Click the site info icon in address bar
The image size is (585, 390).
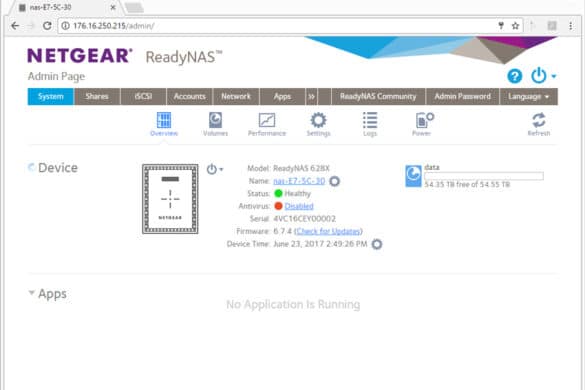point(65,26)
